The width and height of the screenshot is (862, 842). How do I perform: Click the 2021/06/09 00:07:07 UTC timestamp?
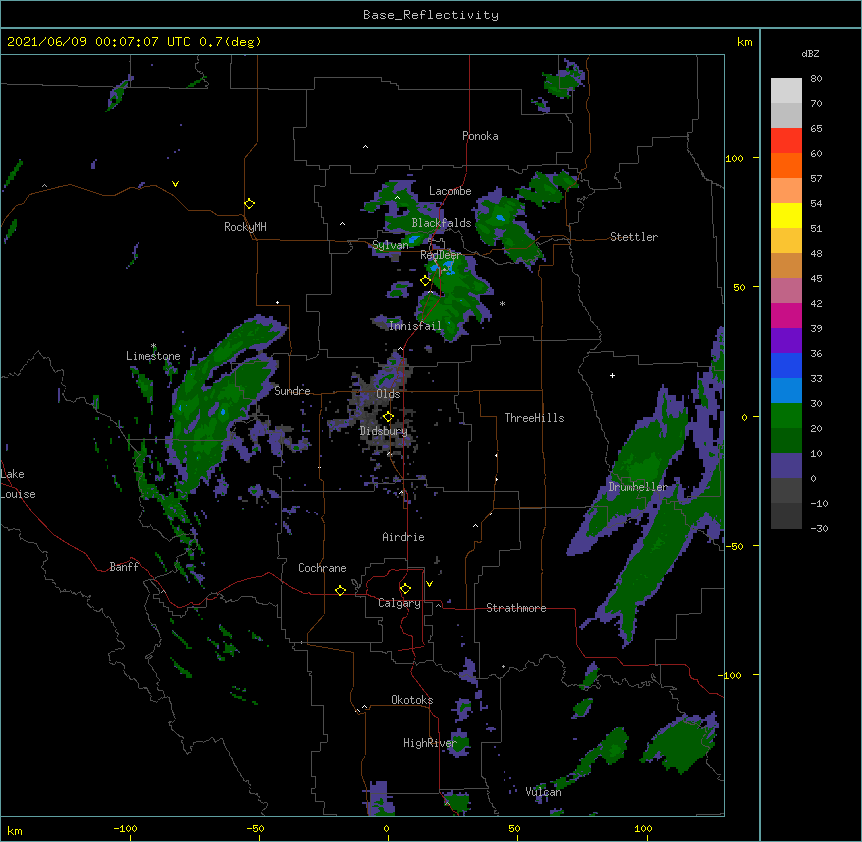(x=134, y=42)
